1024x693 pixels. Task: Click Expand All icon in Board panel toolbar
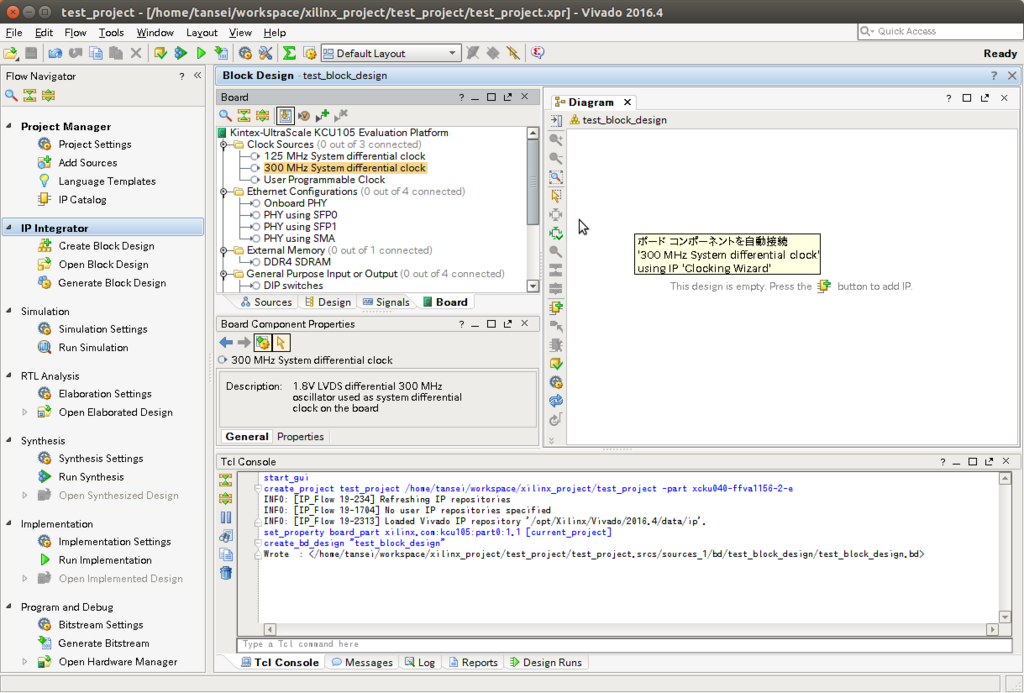tap(262, 116)
